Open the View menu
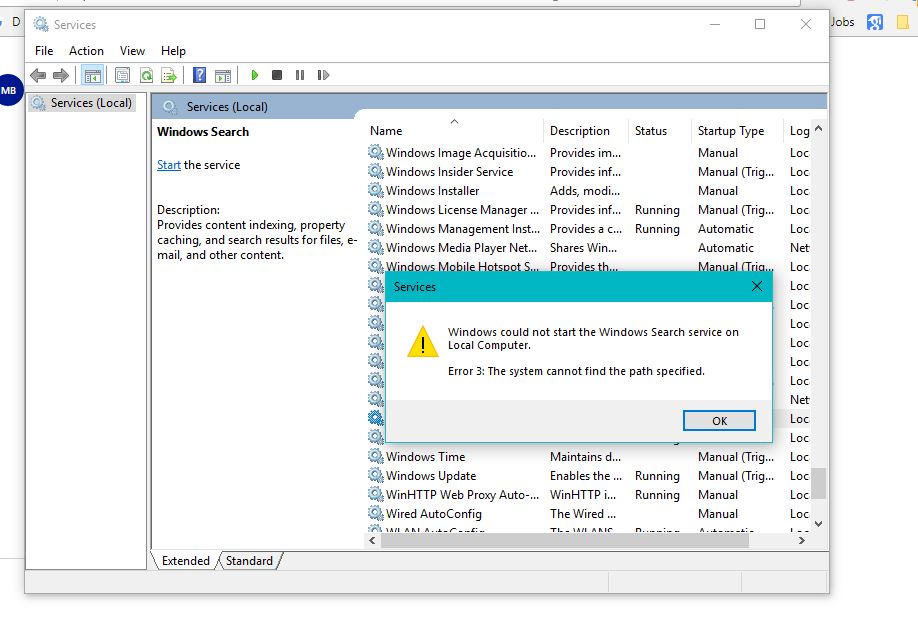Screen dimensions: 918x636 (x=132, y=51)
